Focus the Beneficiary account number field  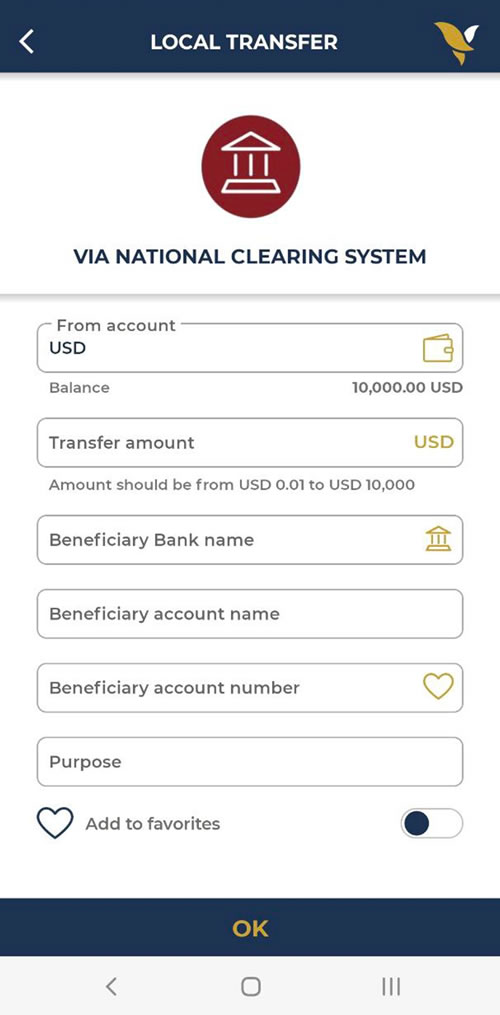coord(250,687)
